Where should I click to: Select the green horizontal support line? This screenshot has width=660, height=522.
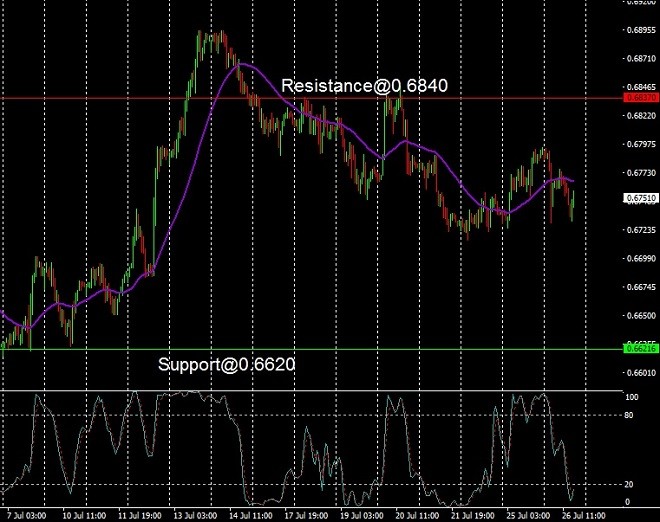tap(311, 349)
